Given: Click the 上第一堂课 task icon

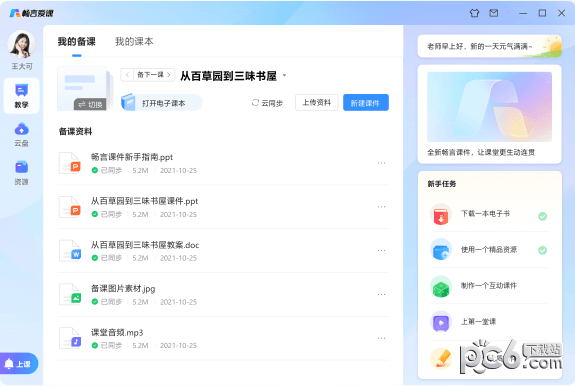Looking at the screenshot, I should 441,321.
